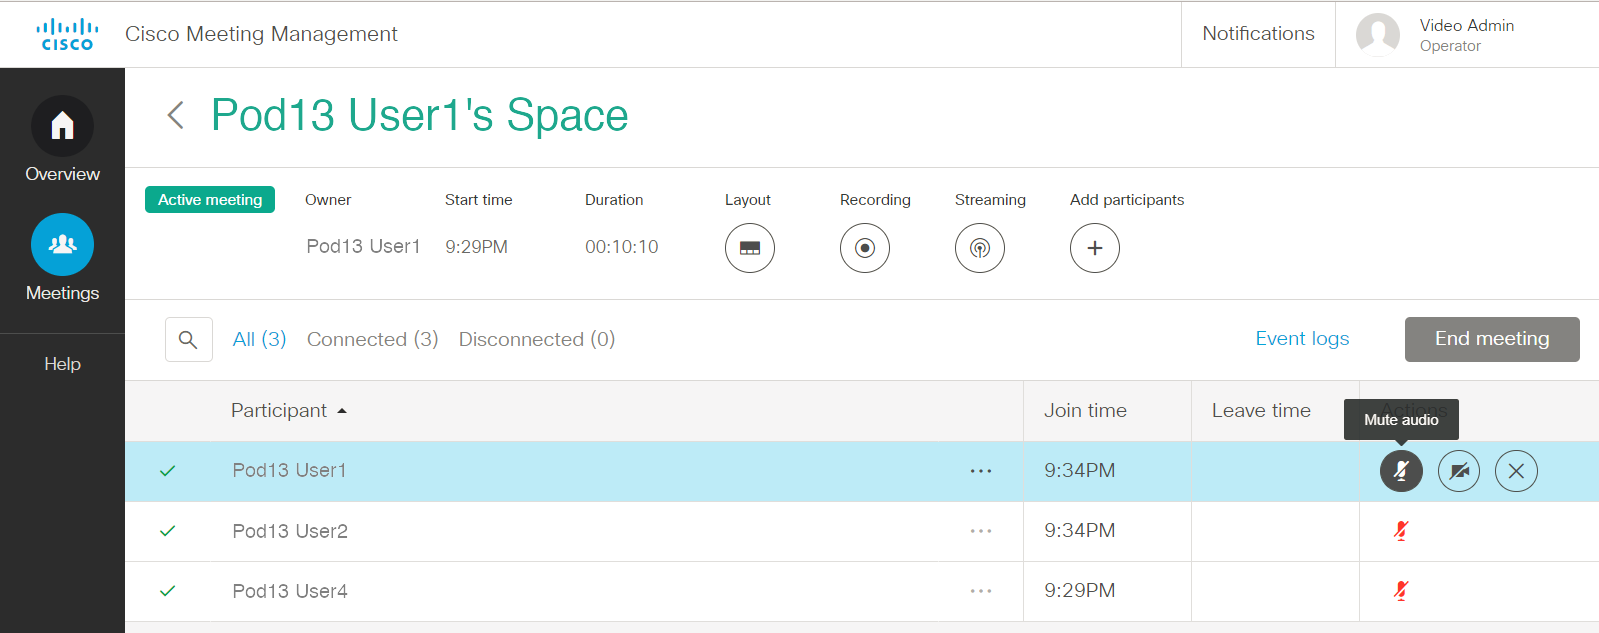Screen dimensions: 1599x633
Task: Click the green checkmark for Pod13 User1
Action: pos(168,471)
